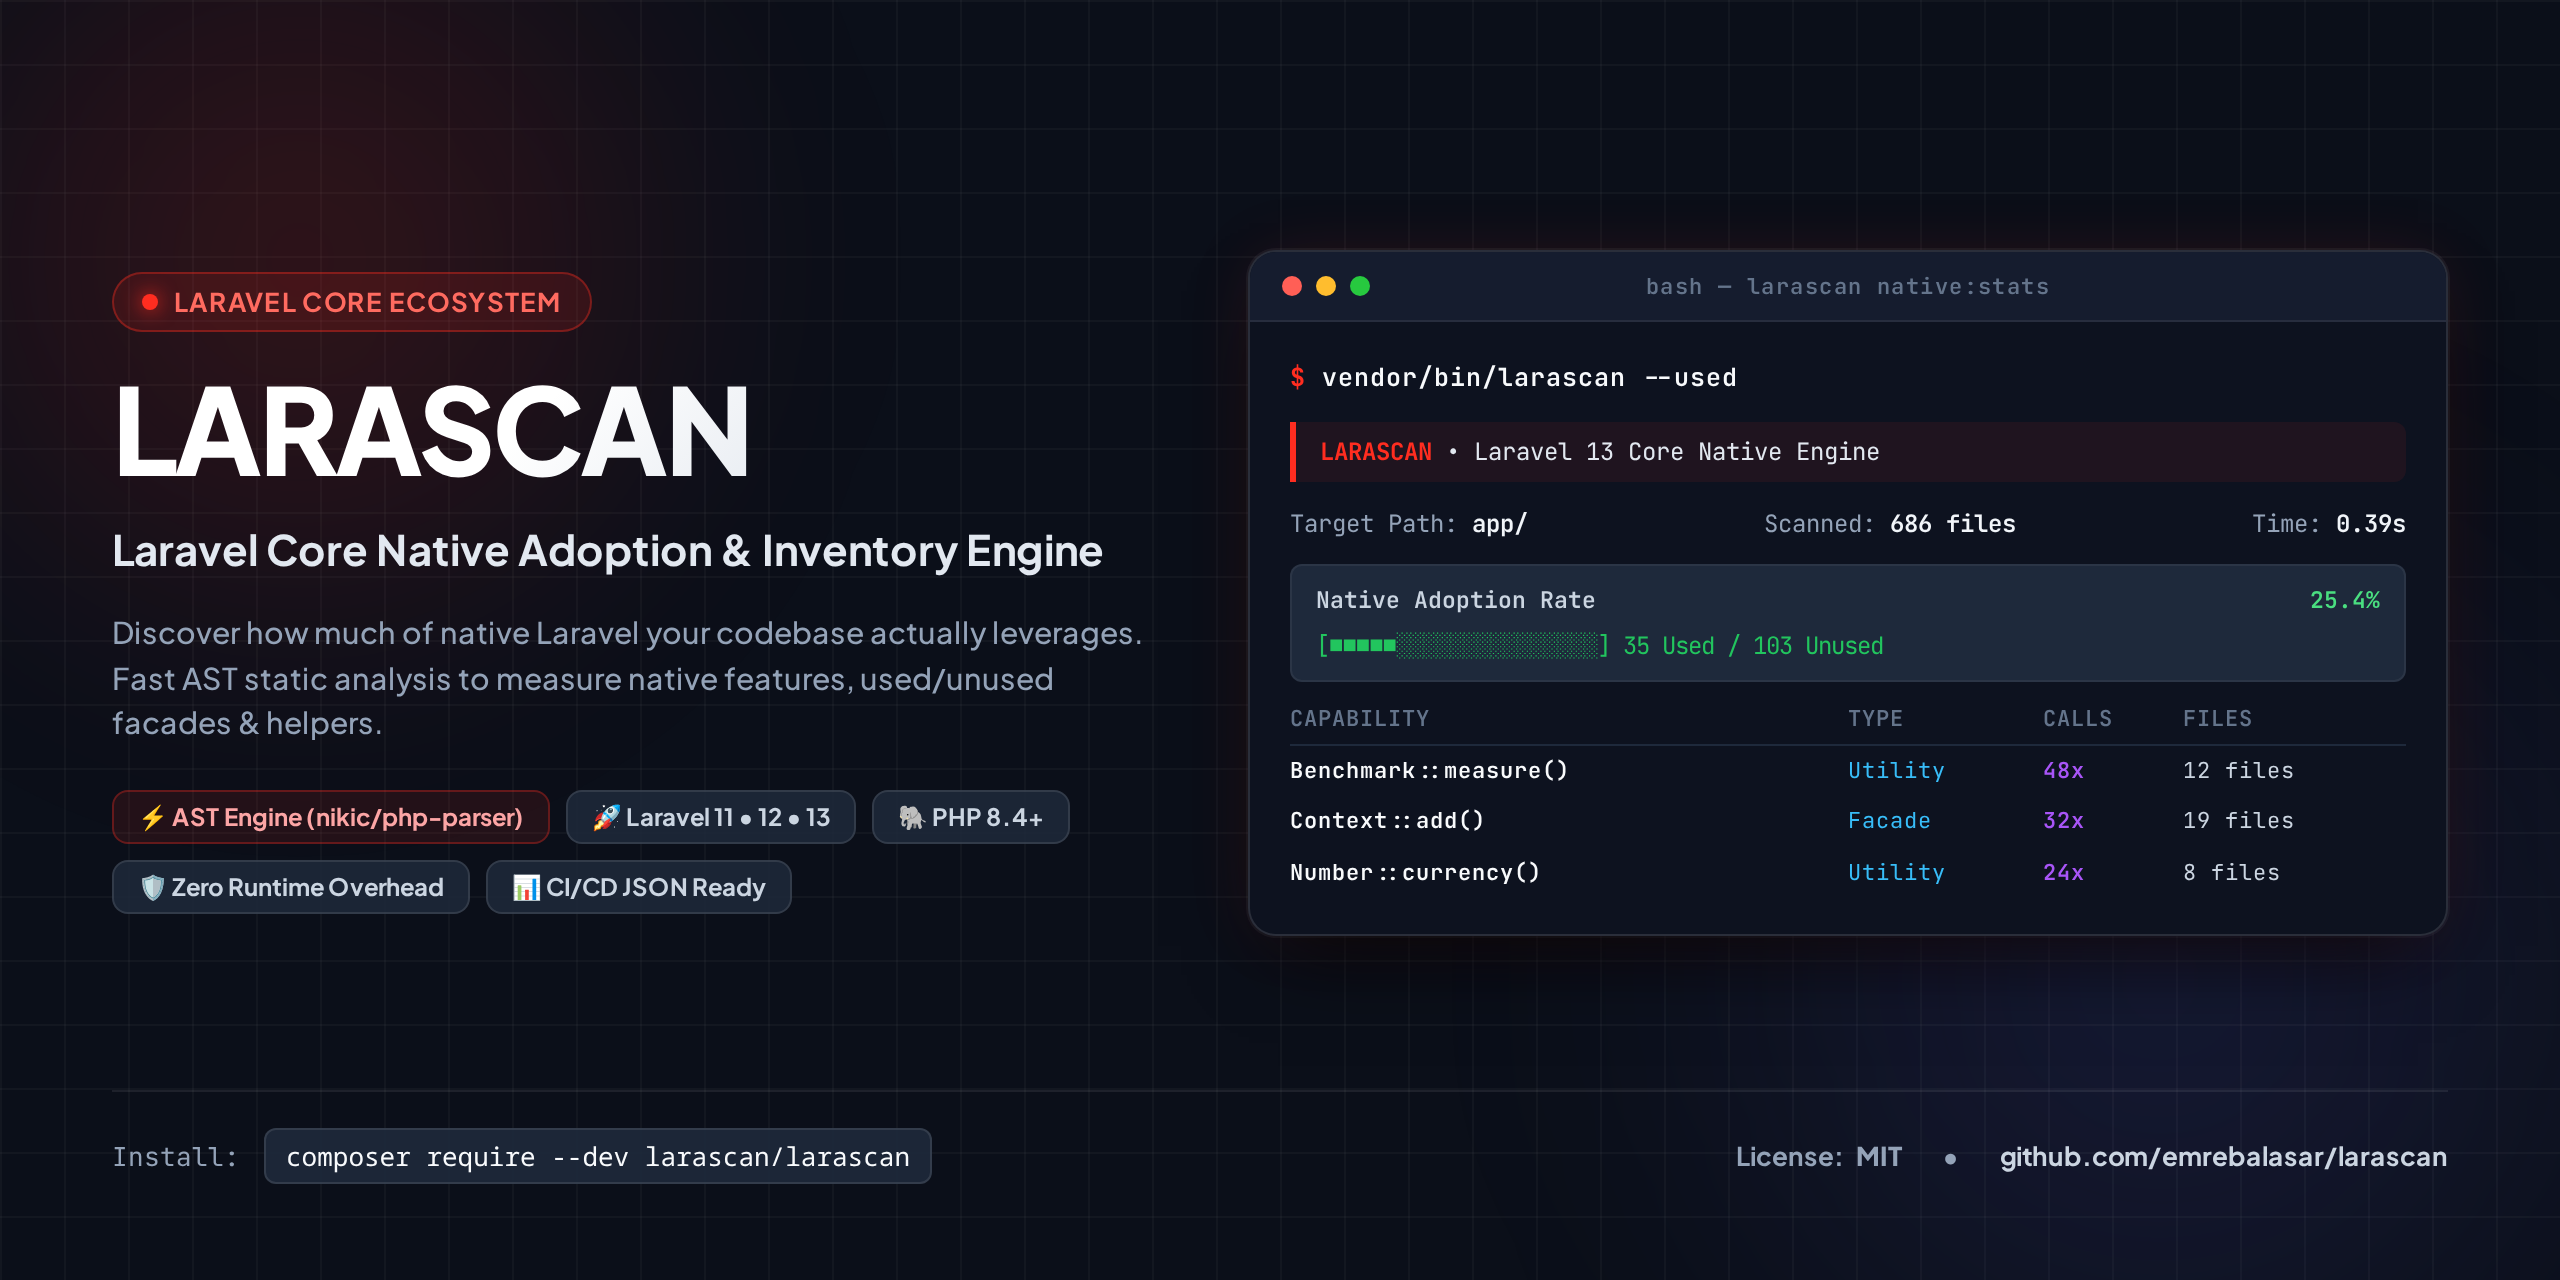Viewport: 2560px width, 1280px height.
Task: Click the large LARASCAN heading
Action: [x=432, y=432]
